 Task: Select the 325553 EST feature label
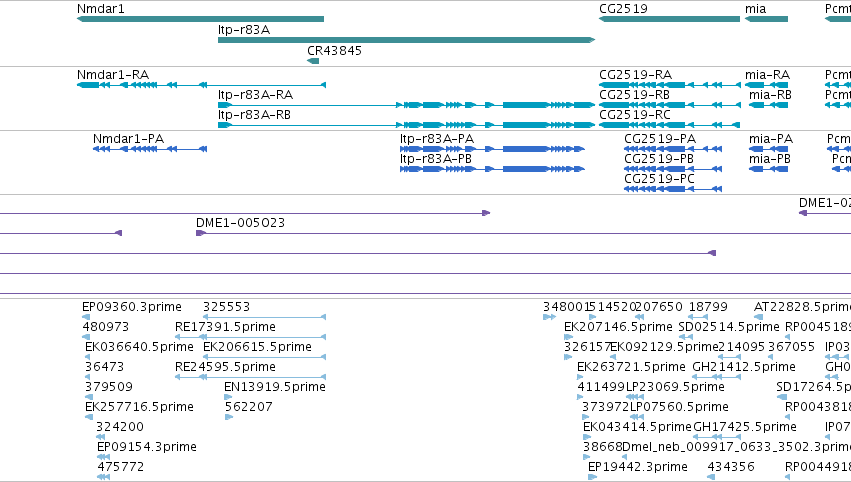pyautogui.click(x=226, y=307)
